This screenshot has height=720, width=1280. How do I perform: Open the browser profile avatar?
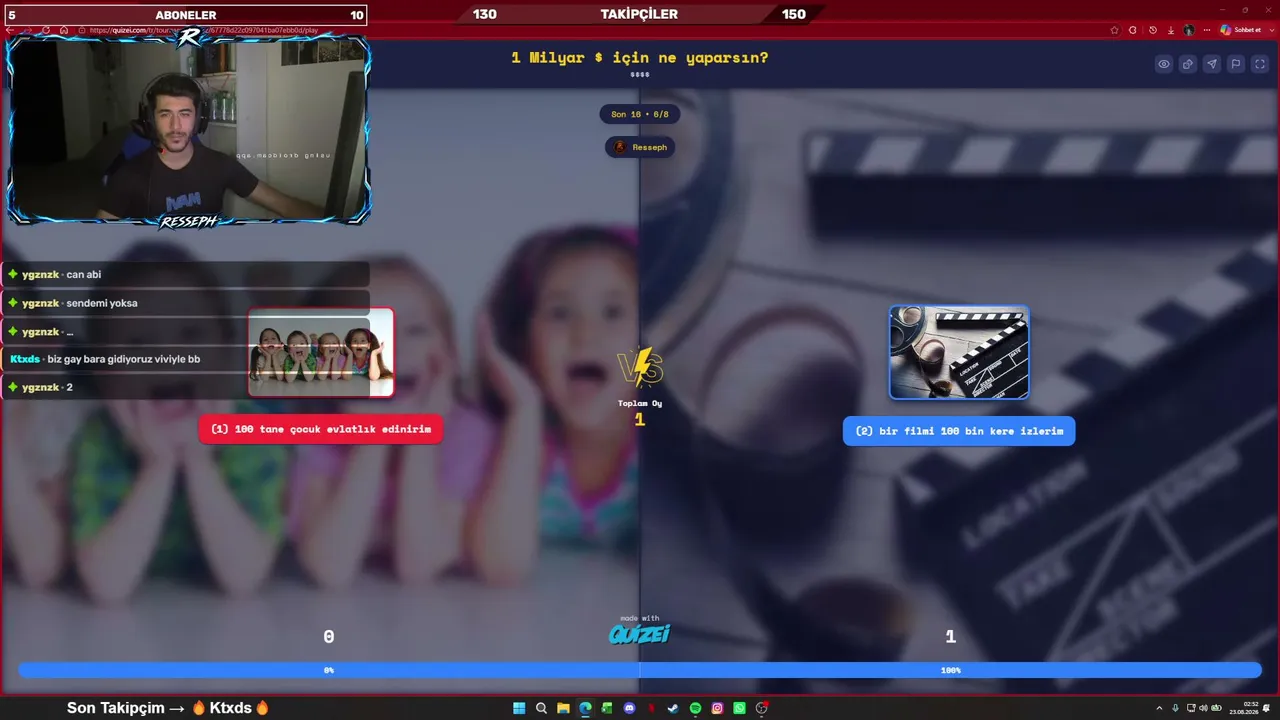1189,30
